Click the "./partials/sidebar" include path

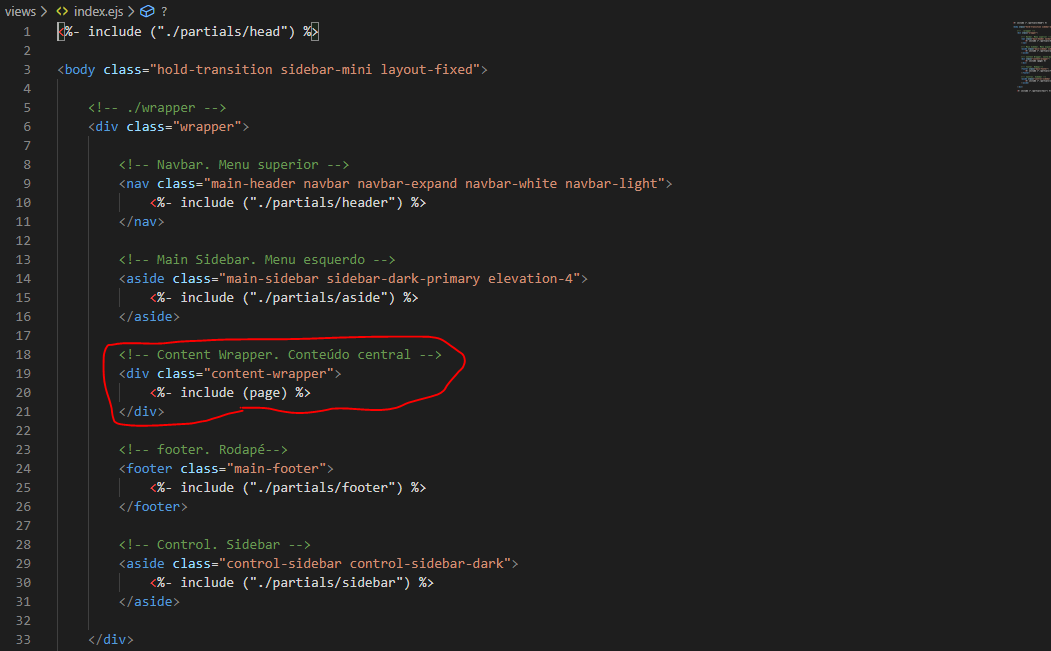[326, 583]
